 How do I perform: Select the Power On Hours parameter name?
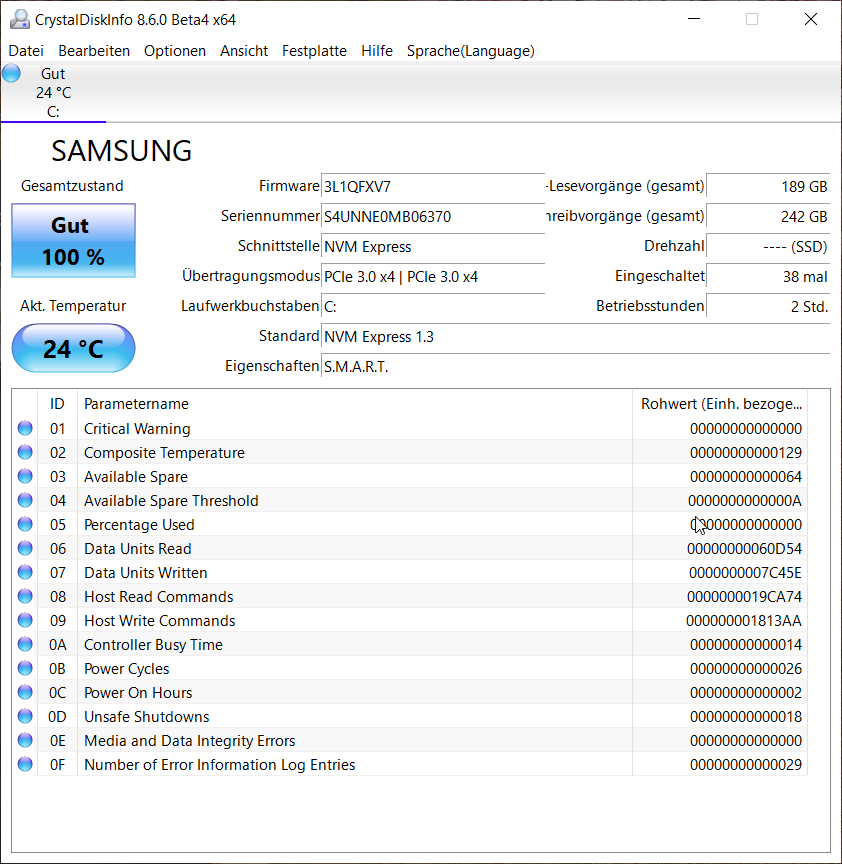point(138,693)
